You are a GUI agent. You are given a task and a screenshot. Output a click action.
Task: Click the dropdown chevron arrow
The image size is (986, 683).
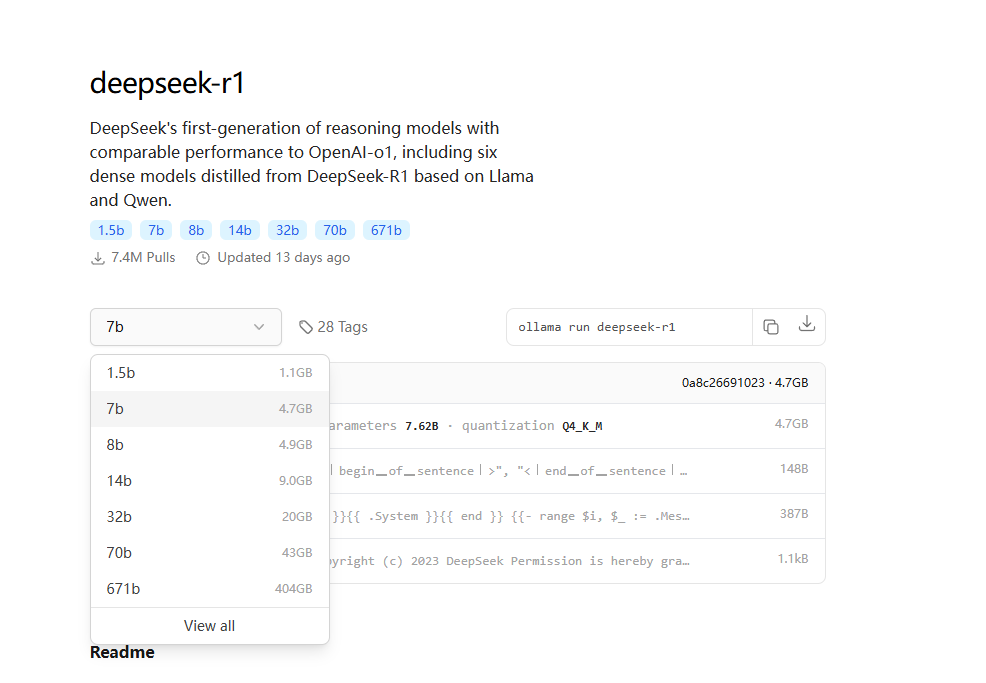[x=259, y=327]
